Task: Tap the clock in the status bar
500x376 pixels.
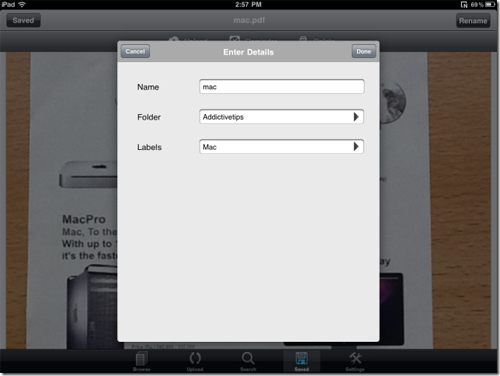Action: (248, 4)
